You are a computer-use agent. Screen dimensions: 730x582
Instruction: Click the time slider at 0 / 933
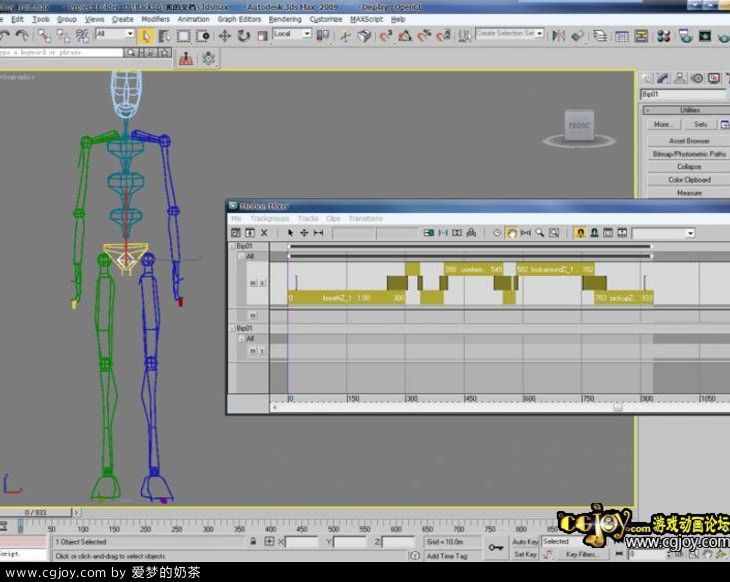(x=36, y=512)
